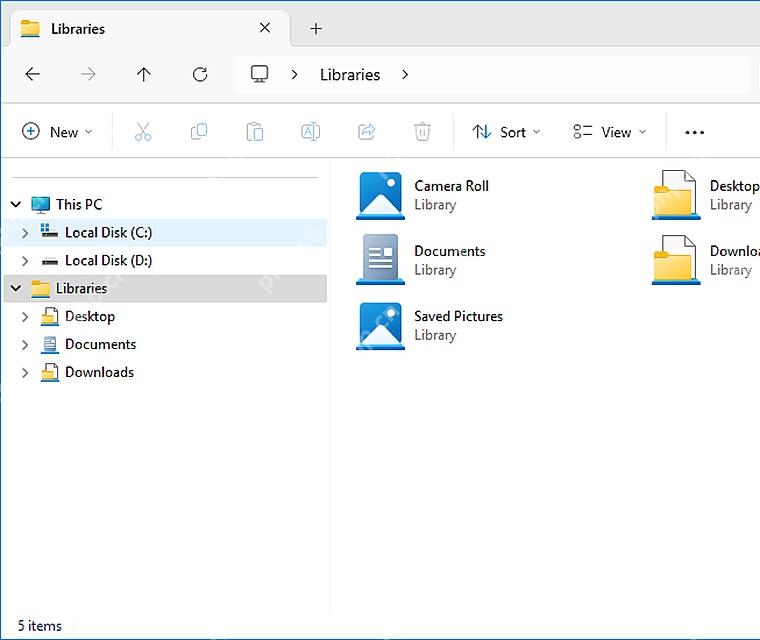Expand the Documents node in sidebar
This screenshot has height=640, width=760.
click(25, 345)
